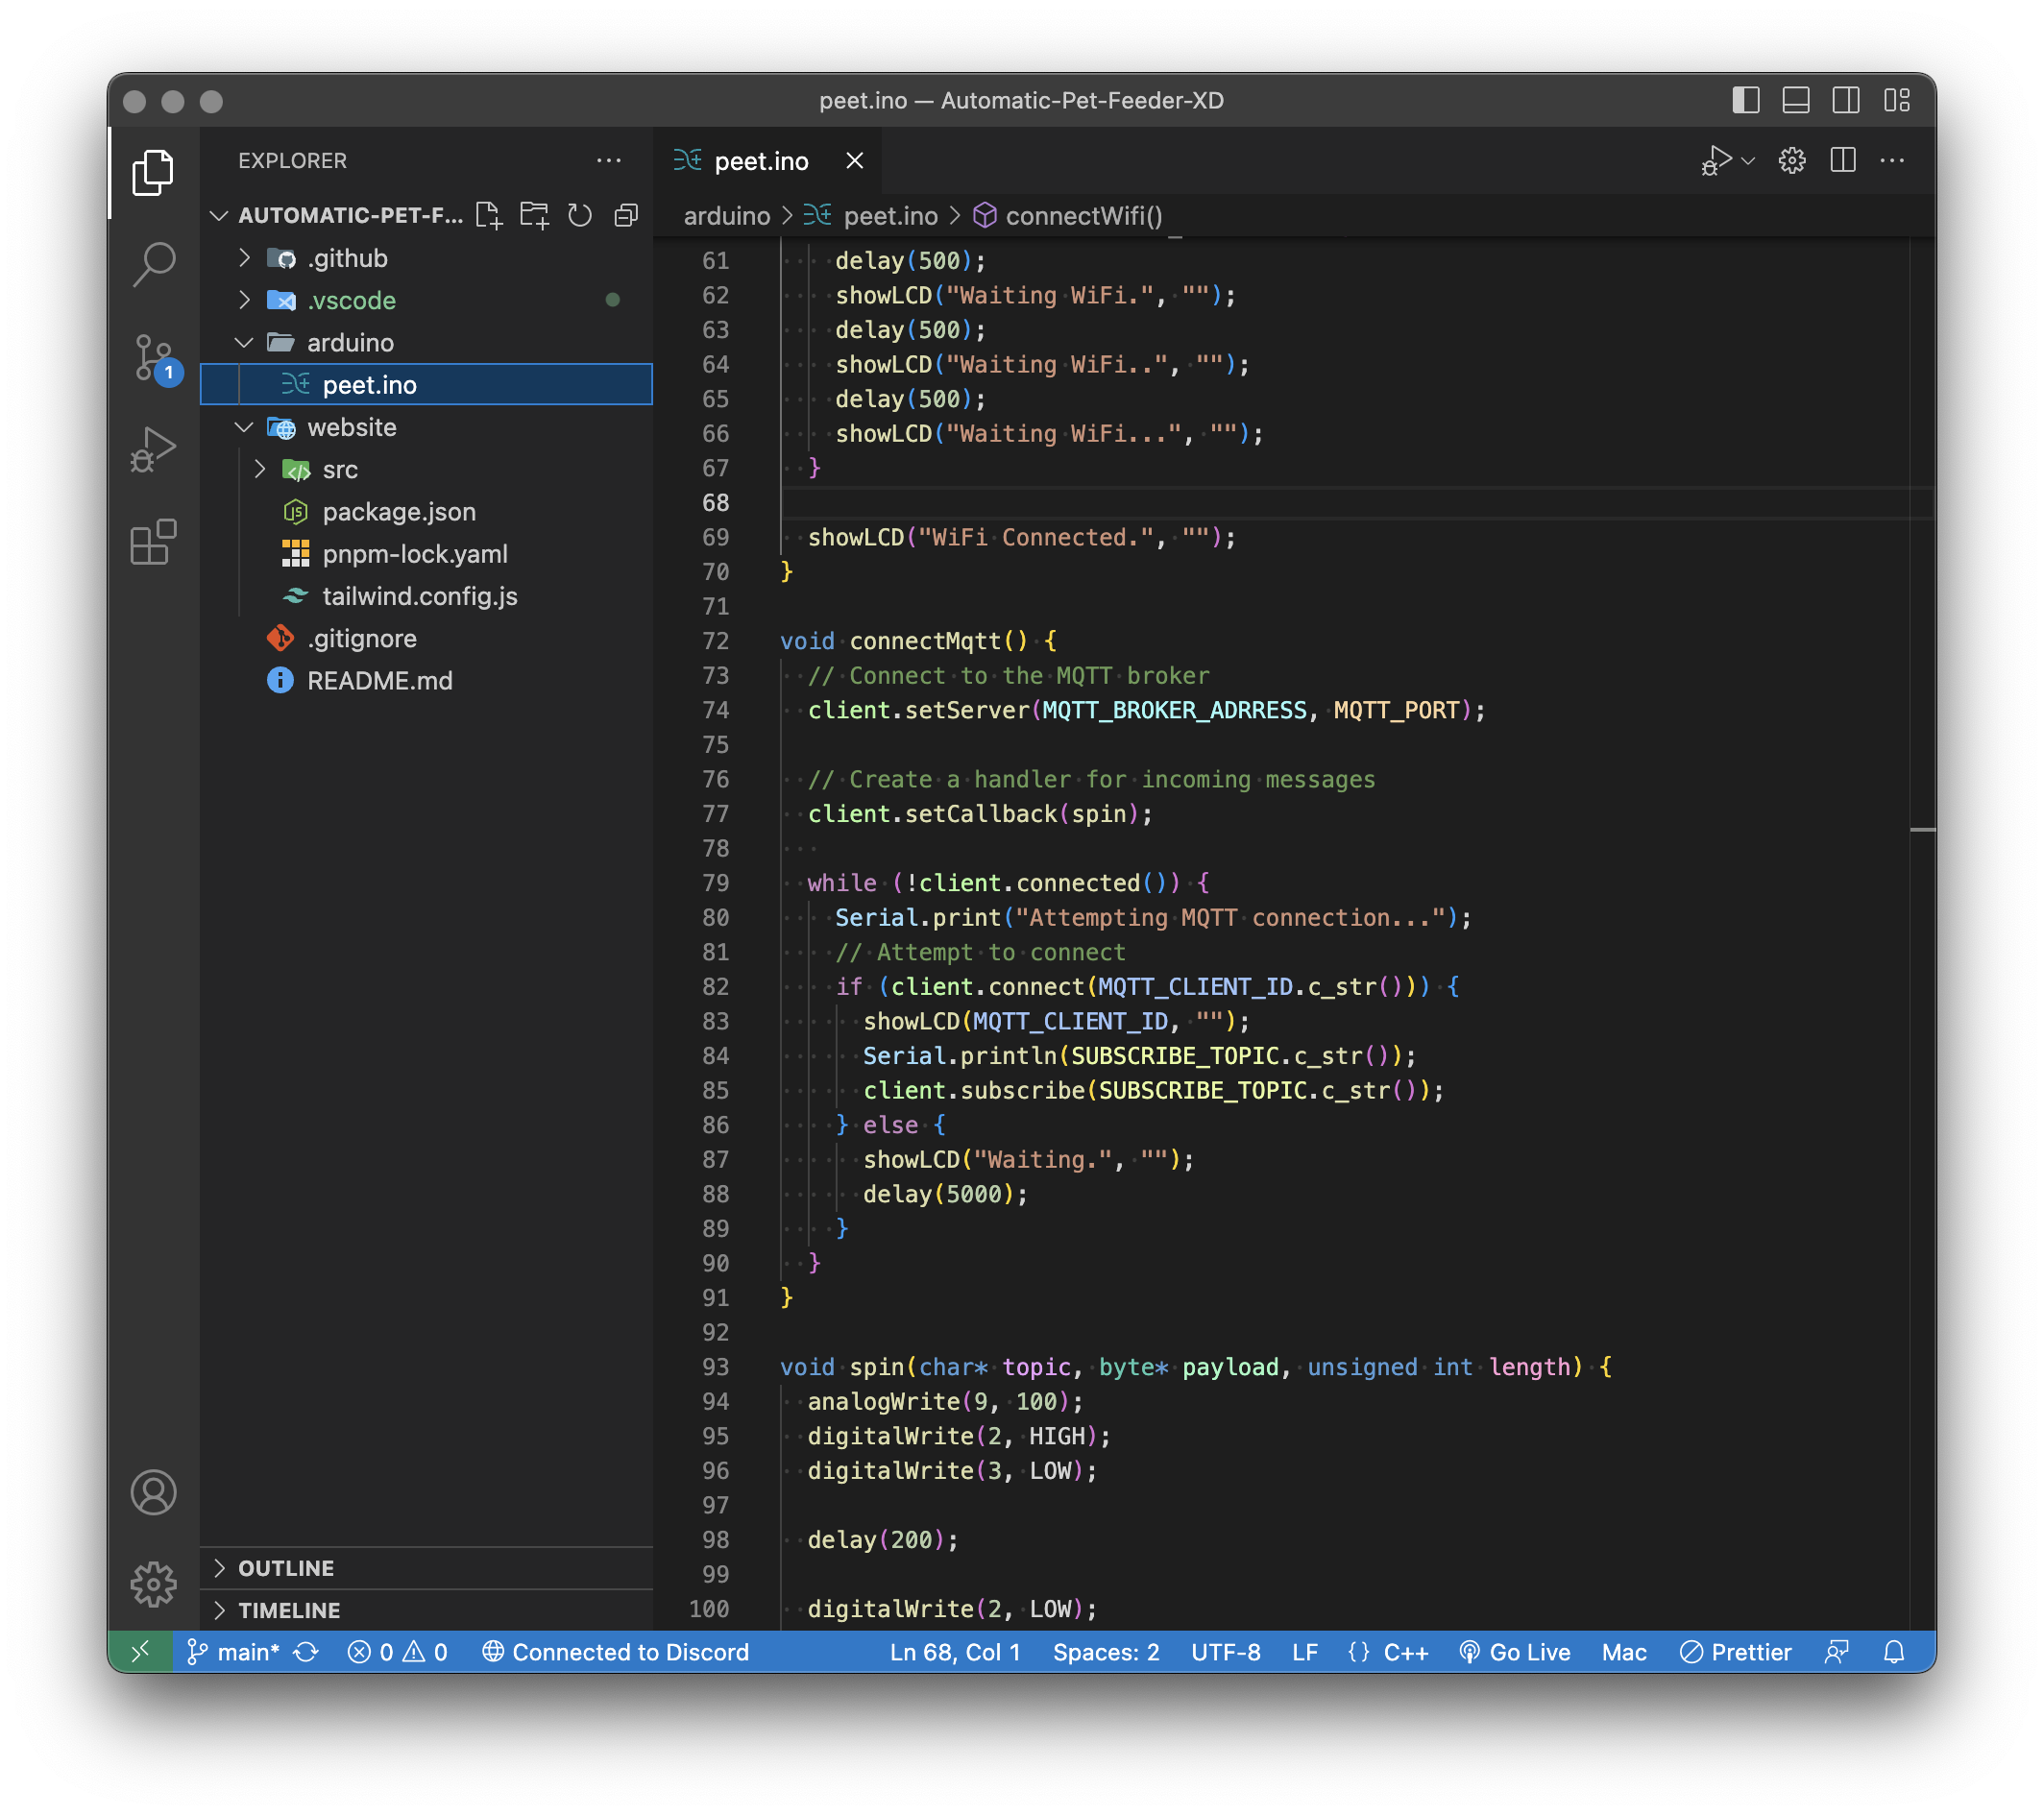Expand the .github folder
The width and height of the screenshot is (2044, 1815).
[347, 258]
